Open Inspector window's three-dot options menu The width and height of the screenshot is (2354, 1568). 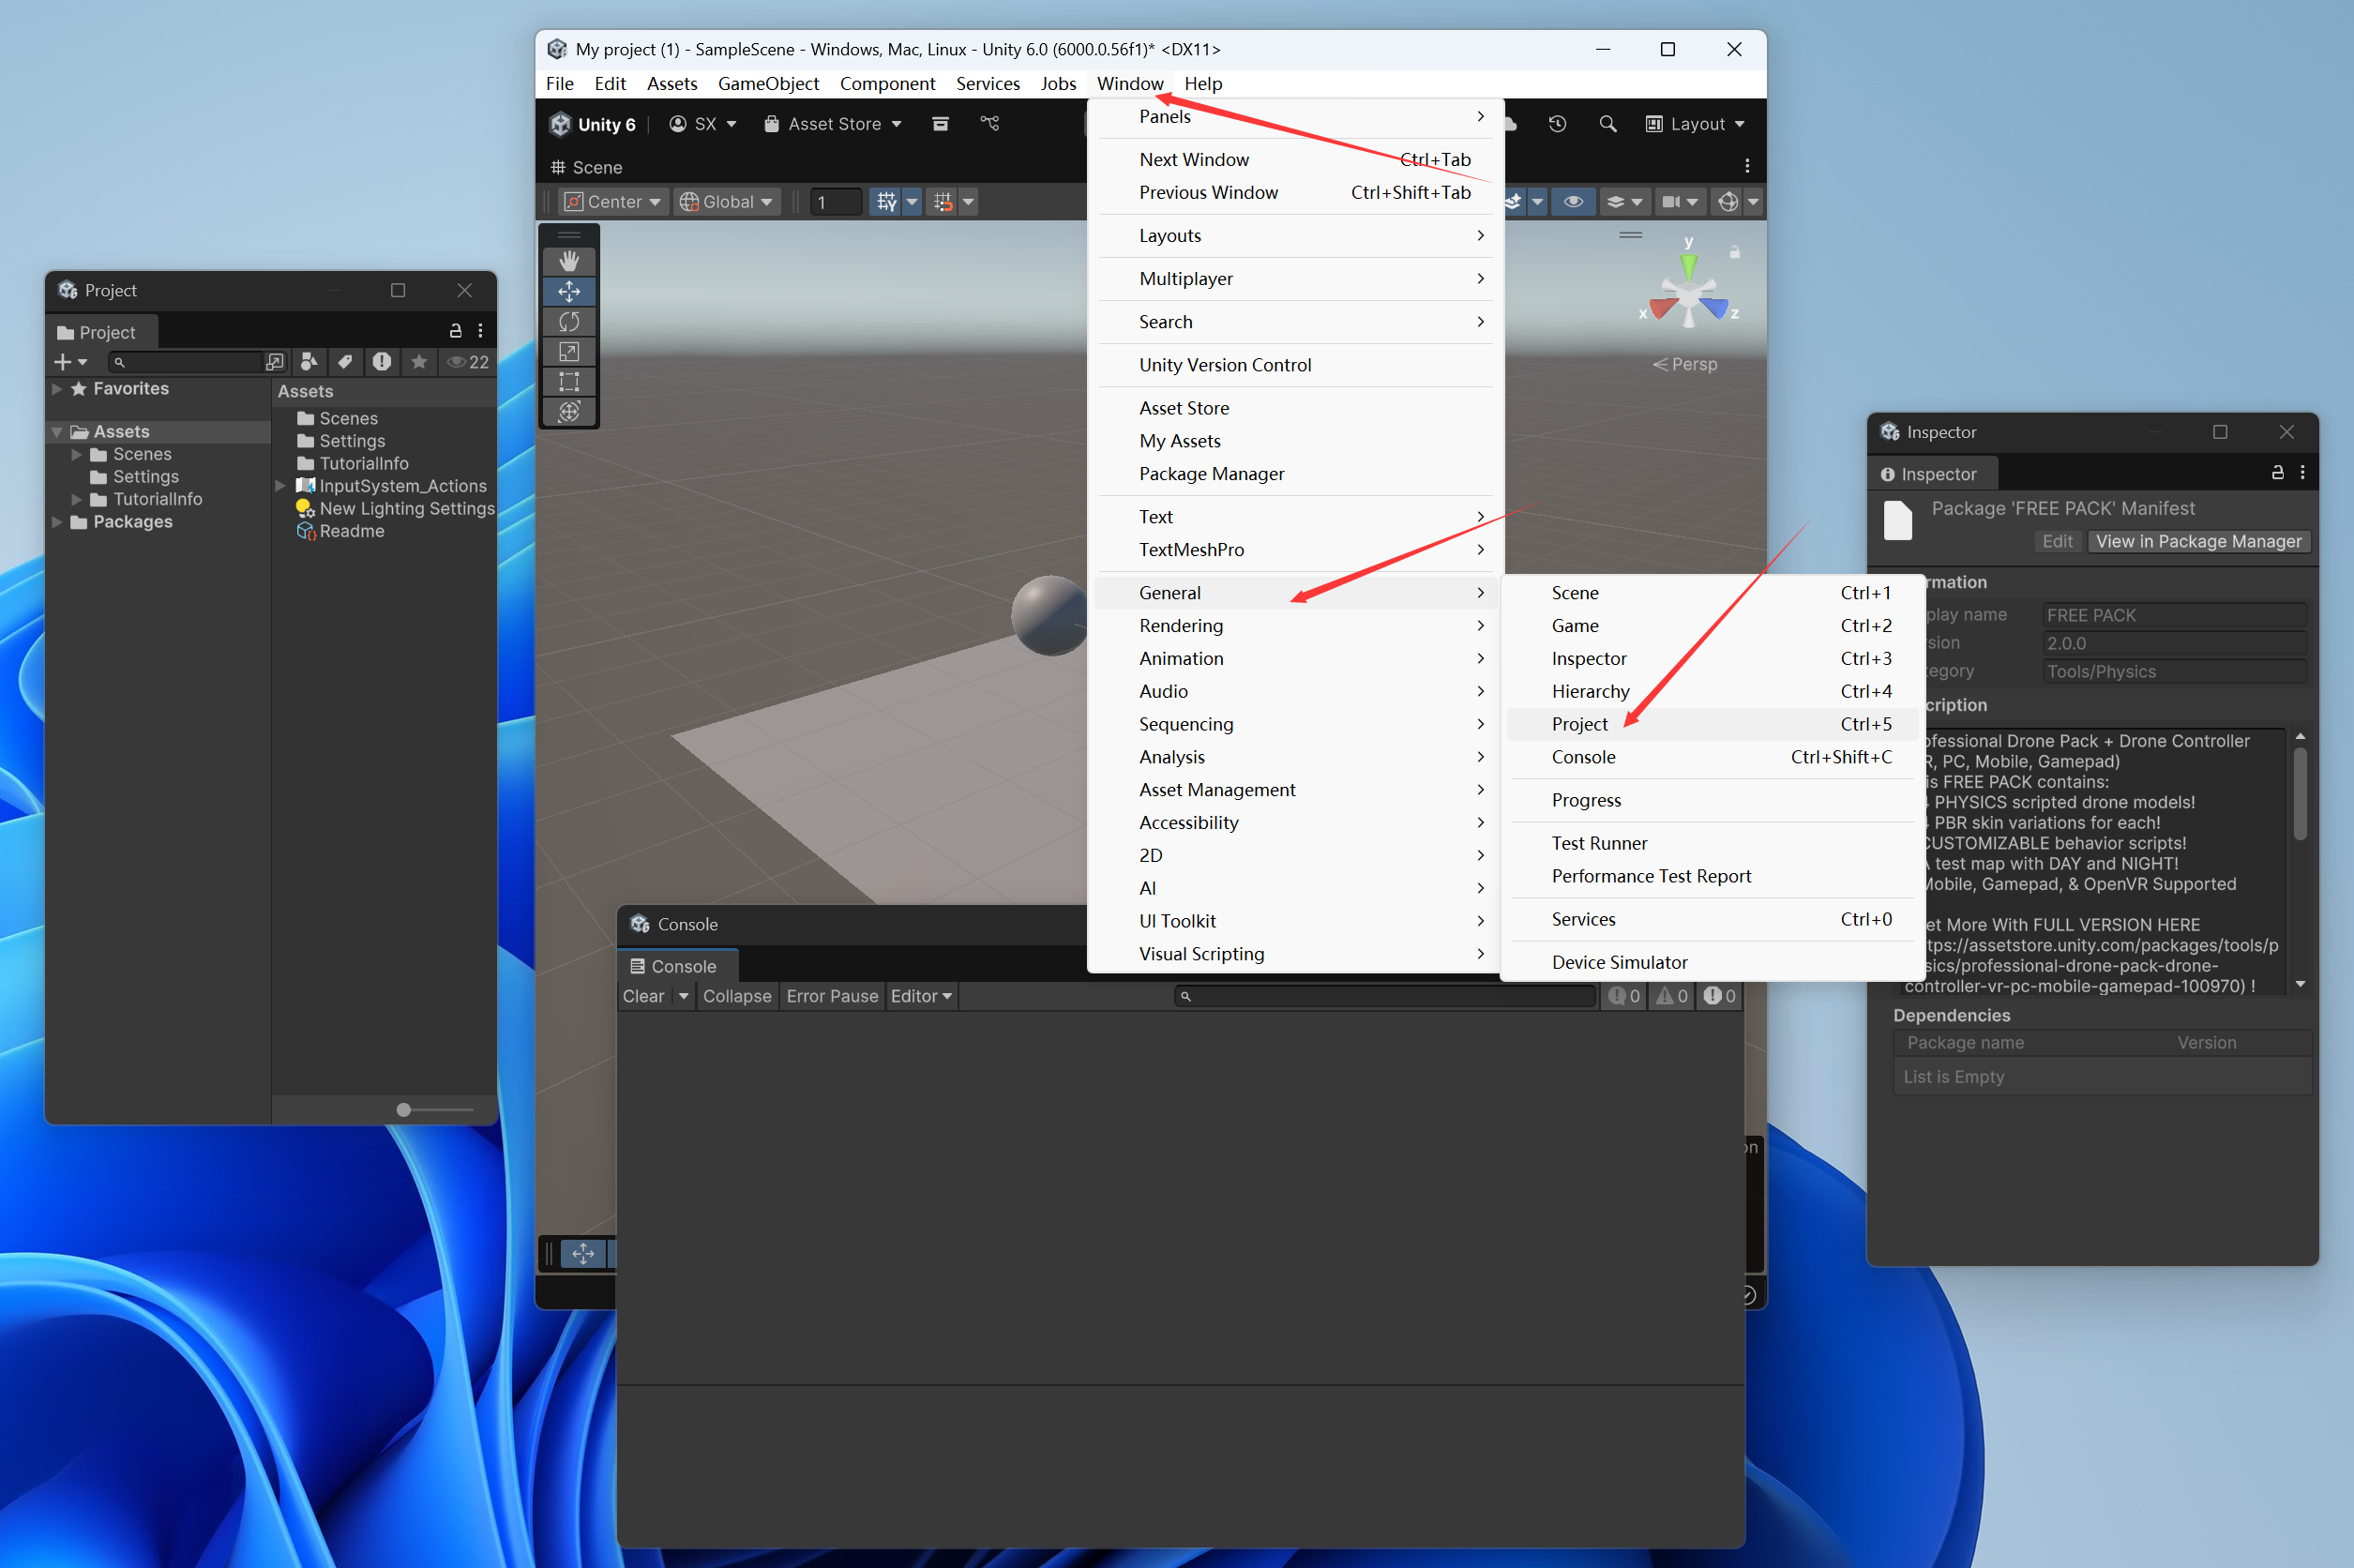click(x=2303, y=472)
